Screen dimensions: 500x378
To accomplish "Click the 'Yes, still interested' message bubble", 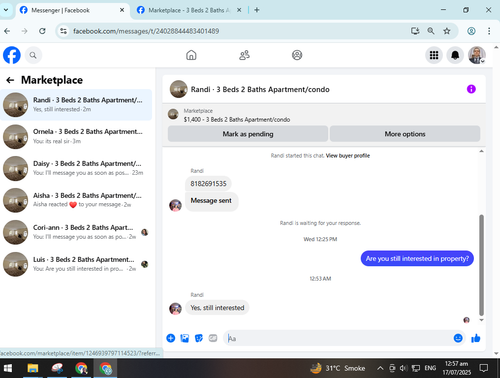I will pyautogui.click(x=217, y=308).
